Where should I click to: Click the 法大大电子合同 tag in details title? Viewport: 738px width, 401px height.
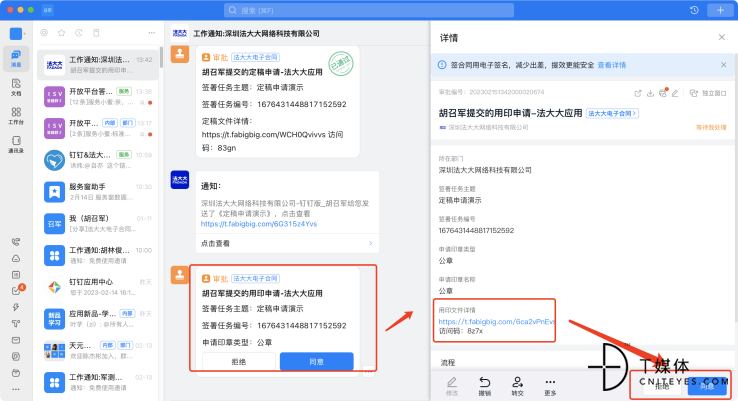click(x=612, y=113)
